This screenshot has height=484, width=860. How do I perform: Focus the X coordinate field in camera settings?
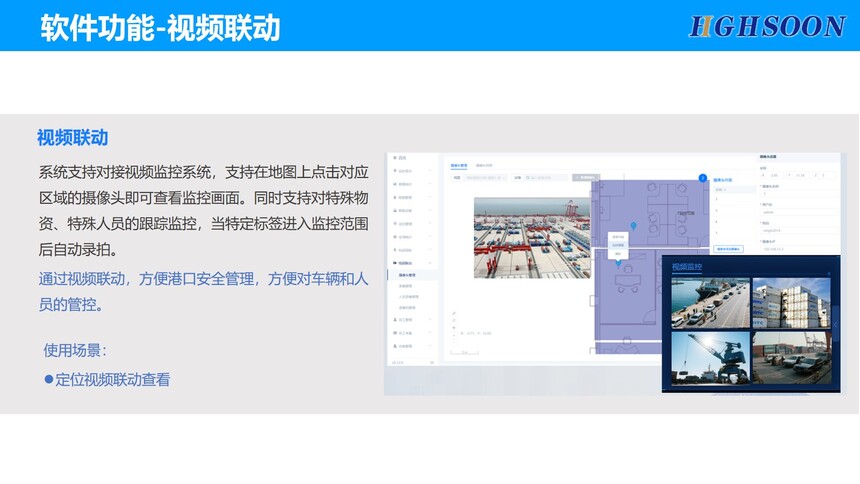click(x=772, y=175)
